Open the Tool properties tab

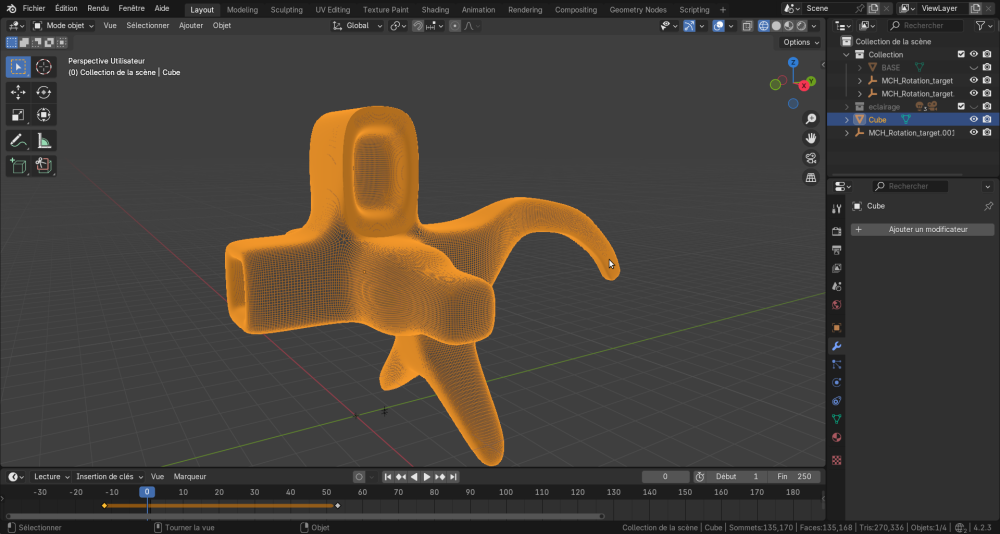(837, 209)
